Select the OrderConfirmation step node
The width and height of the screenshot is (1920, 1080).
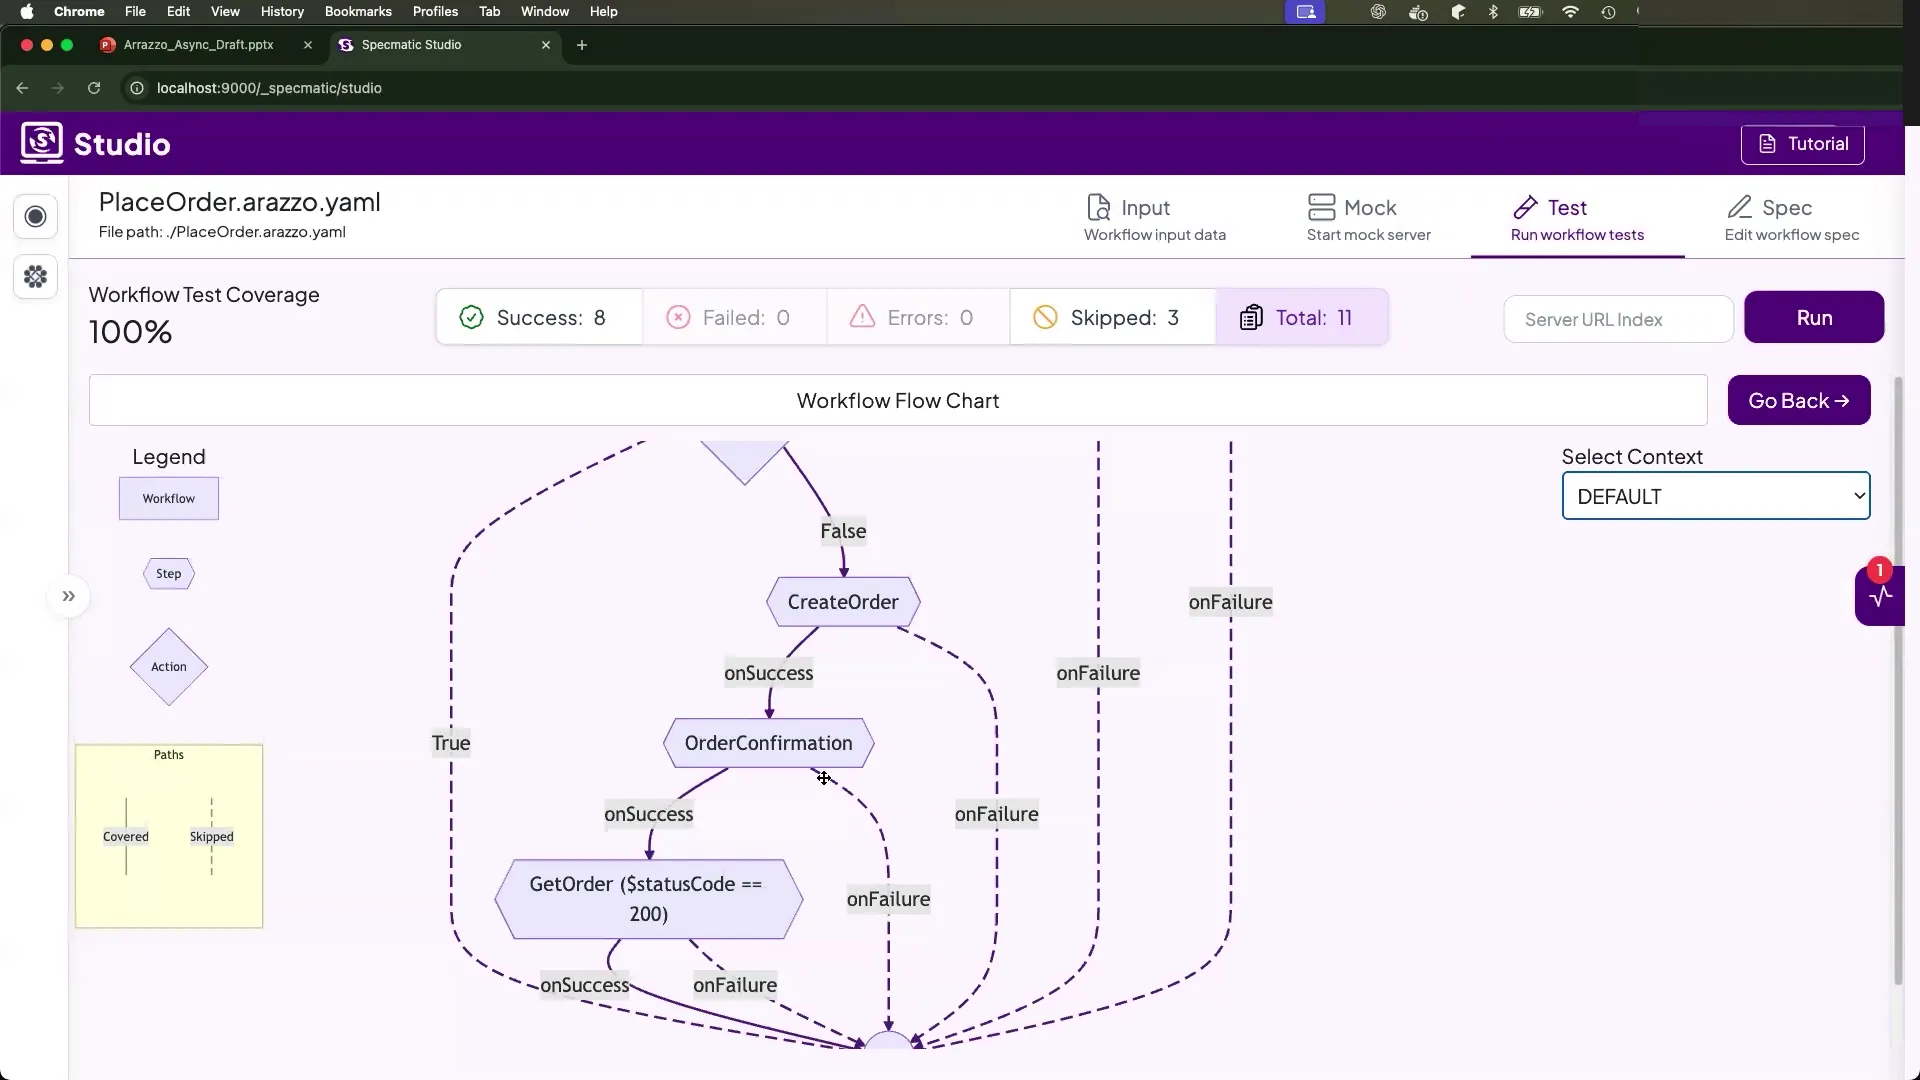click(768, 743)
